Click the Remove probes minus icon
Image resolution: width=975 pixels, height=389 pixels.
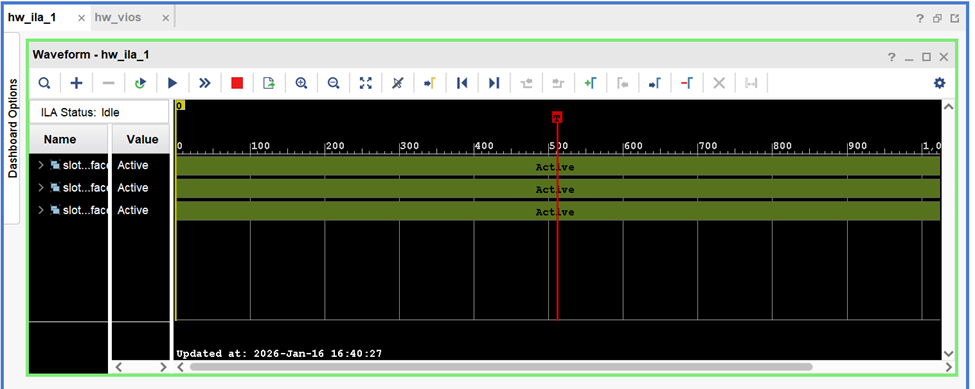click(x=108, y=83)
